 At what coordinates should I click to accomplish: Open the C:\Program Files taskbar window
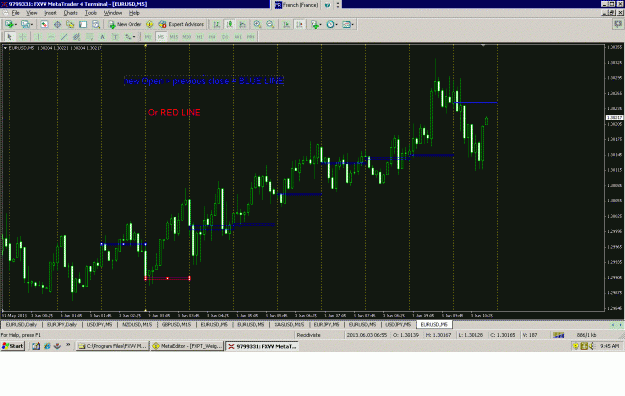[112, 346]
